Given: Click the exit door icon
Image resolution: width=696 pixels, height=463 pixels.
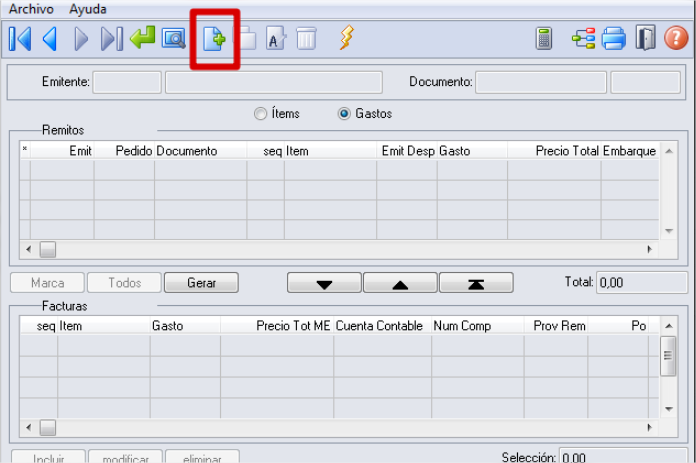Looking at the screenshot, I should point(645,38).
